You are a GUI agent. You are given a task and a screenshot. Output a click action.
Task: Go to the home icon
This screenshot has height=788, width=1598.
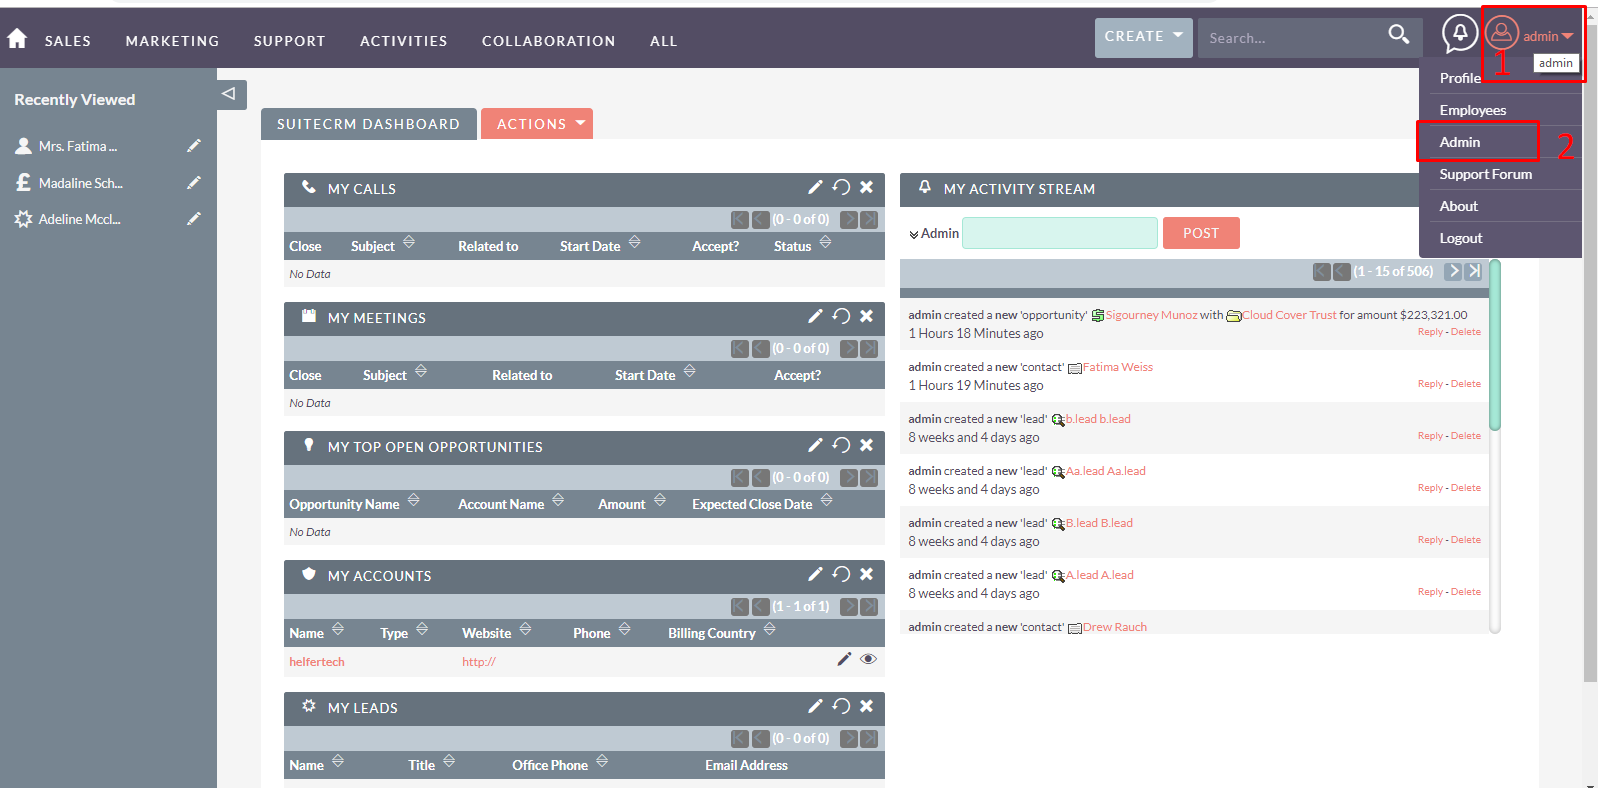[17, 39]
